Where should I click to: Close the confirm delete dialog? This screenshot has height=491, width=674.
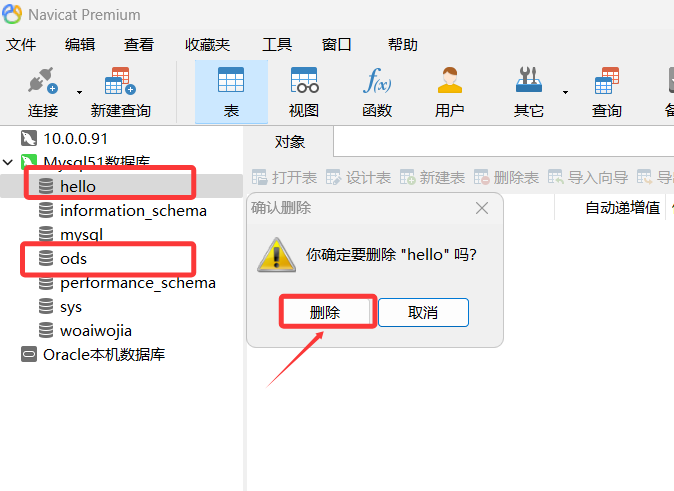point(482,208)
